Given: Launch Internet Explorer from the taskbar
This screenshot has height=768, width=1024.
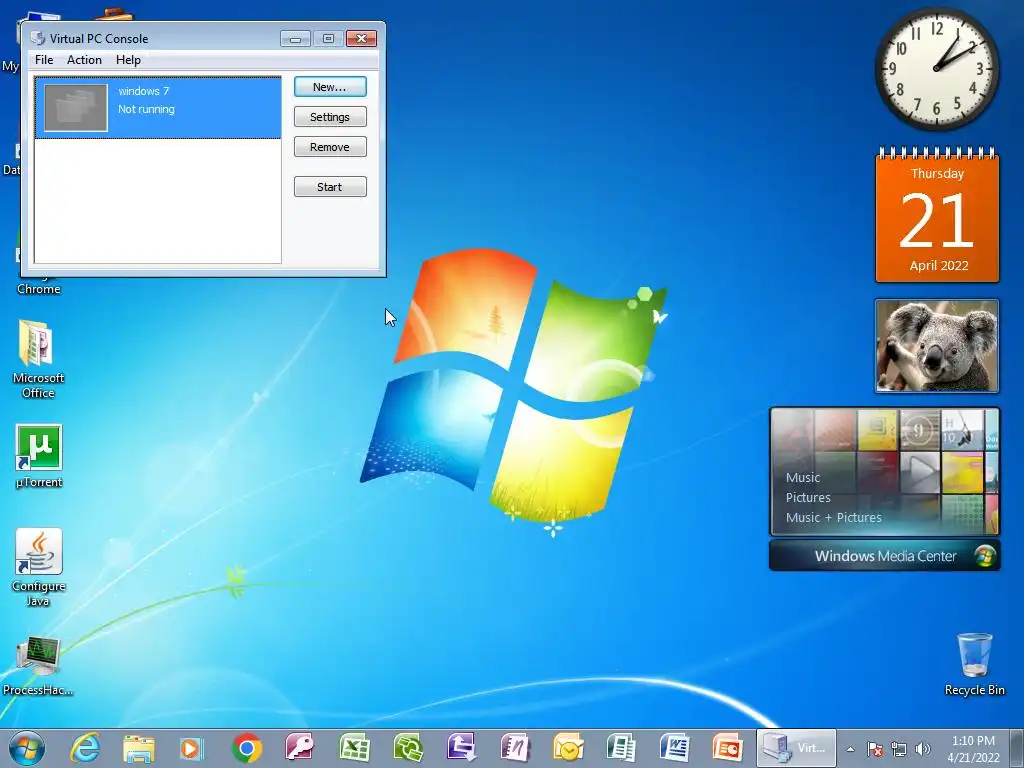Looking at the screenshot, I should click(x=86, y=748).
